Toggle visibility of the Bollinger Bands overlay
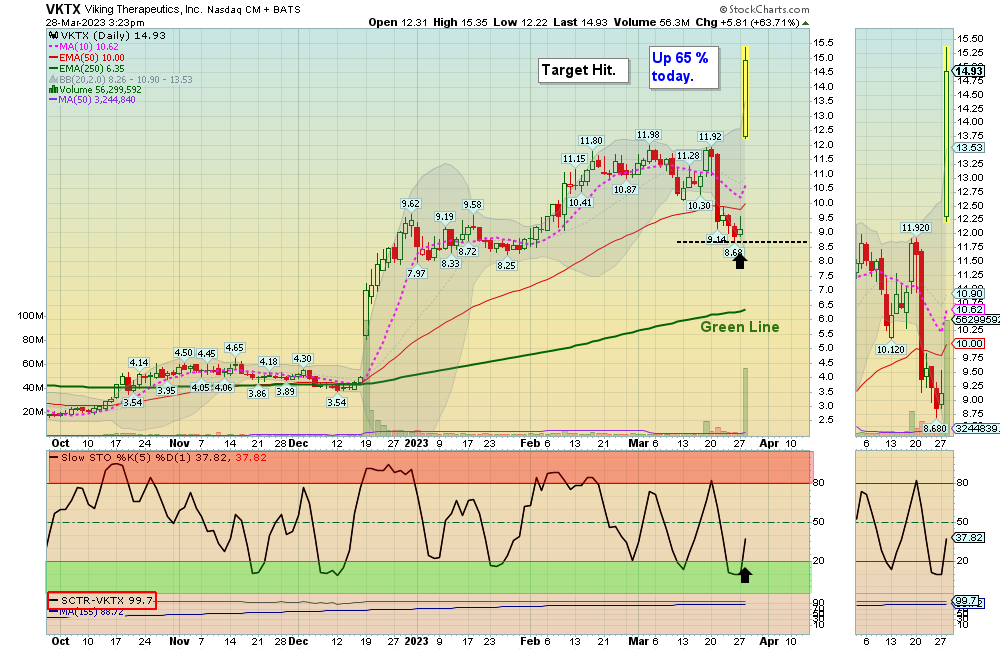 (x=52, y=79)
